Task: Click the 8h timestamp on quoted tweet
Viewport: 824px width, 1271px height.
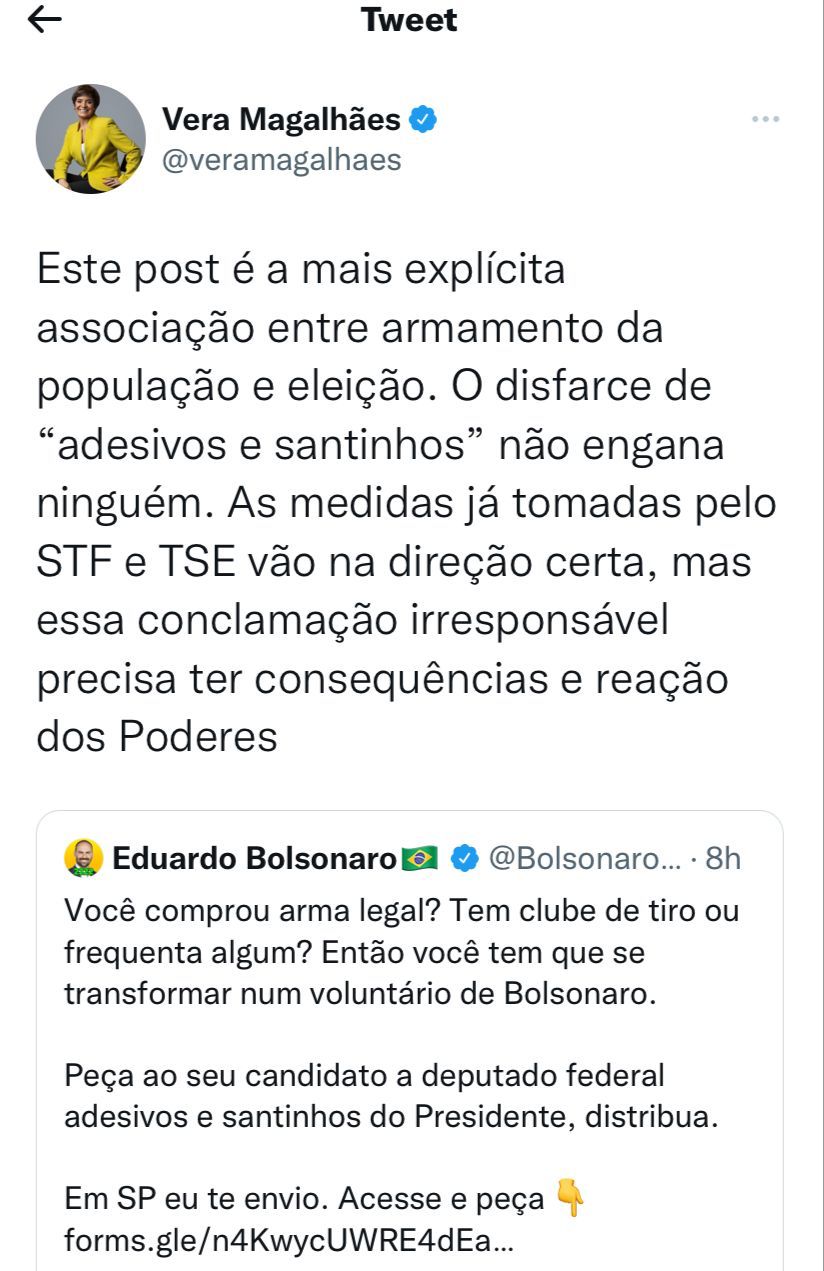Action: pos(723,858)
